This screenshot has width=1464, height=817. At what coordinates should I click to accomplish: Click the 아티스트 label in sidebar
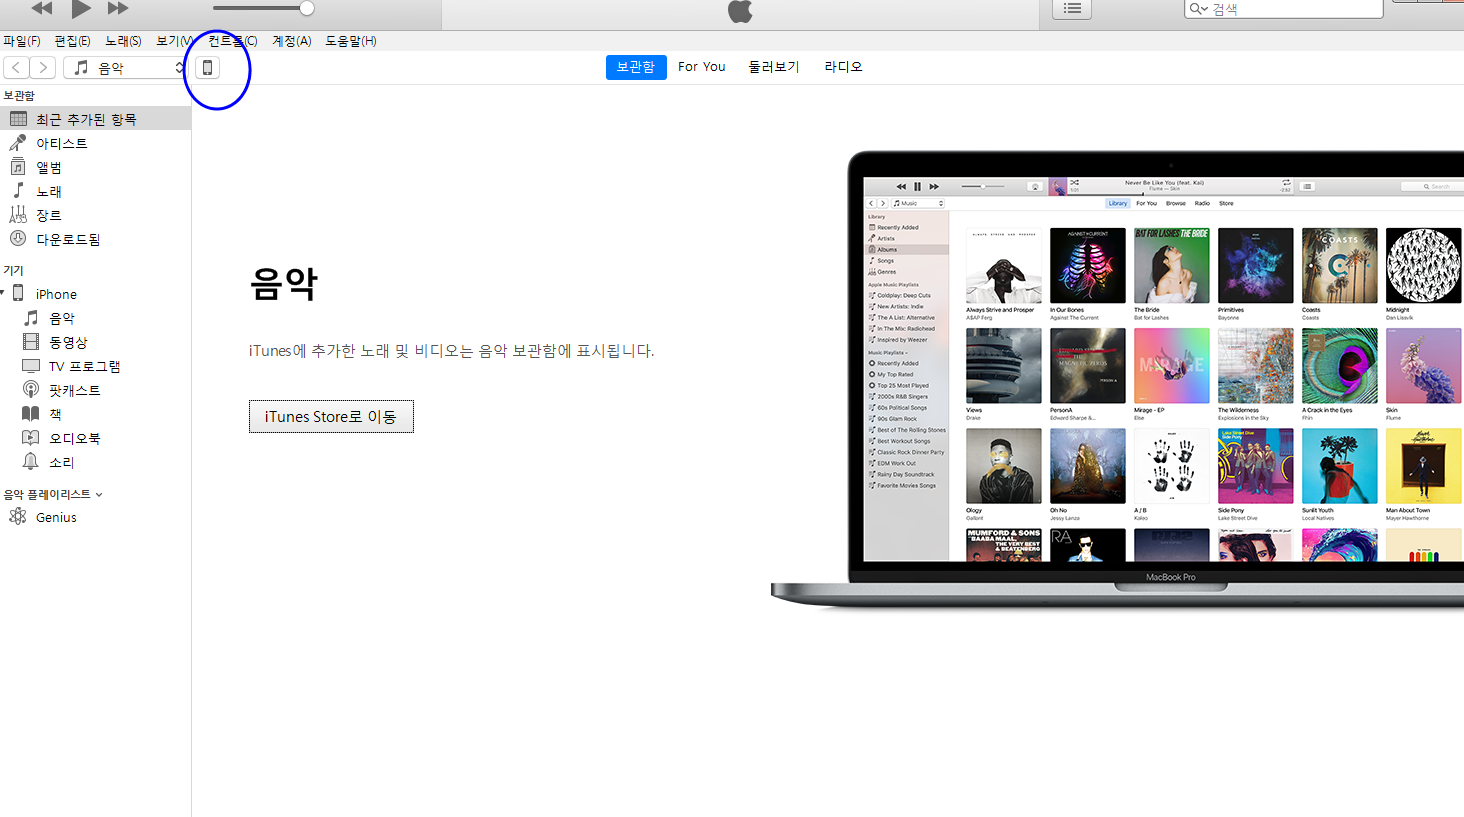pos(62,143)
